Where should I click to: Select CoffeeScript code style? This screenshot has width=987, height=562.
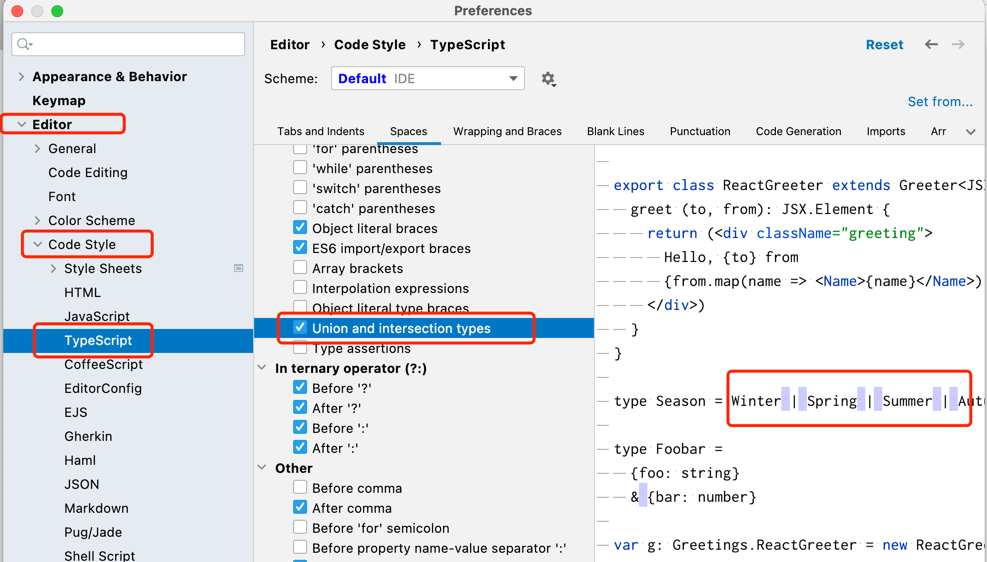[x=103, y=364]
